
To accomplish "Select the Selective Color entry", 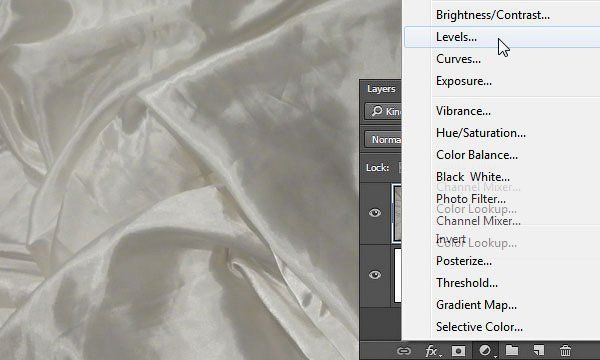I will click(x=479, y=327).
